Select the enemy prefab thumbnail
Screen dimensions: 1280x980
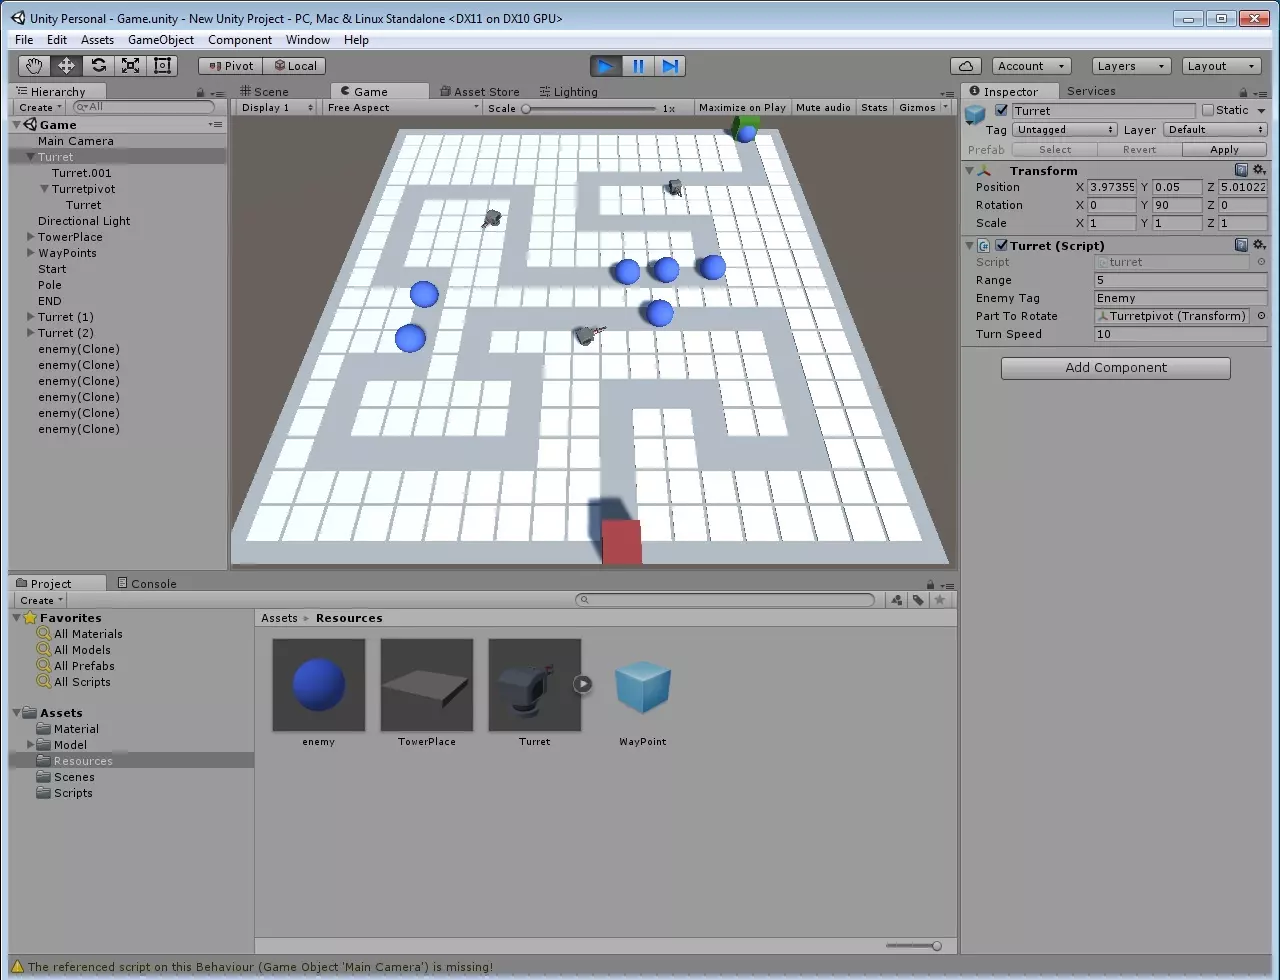pos(319,686)
